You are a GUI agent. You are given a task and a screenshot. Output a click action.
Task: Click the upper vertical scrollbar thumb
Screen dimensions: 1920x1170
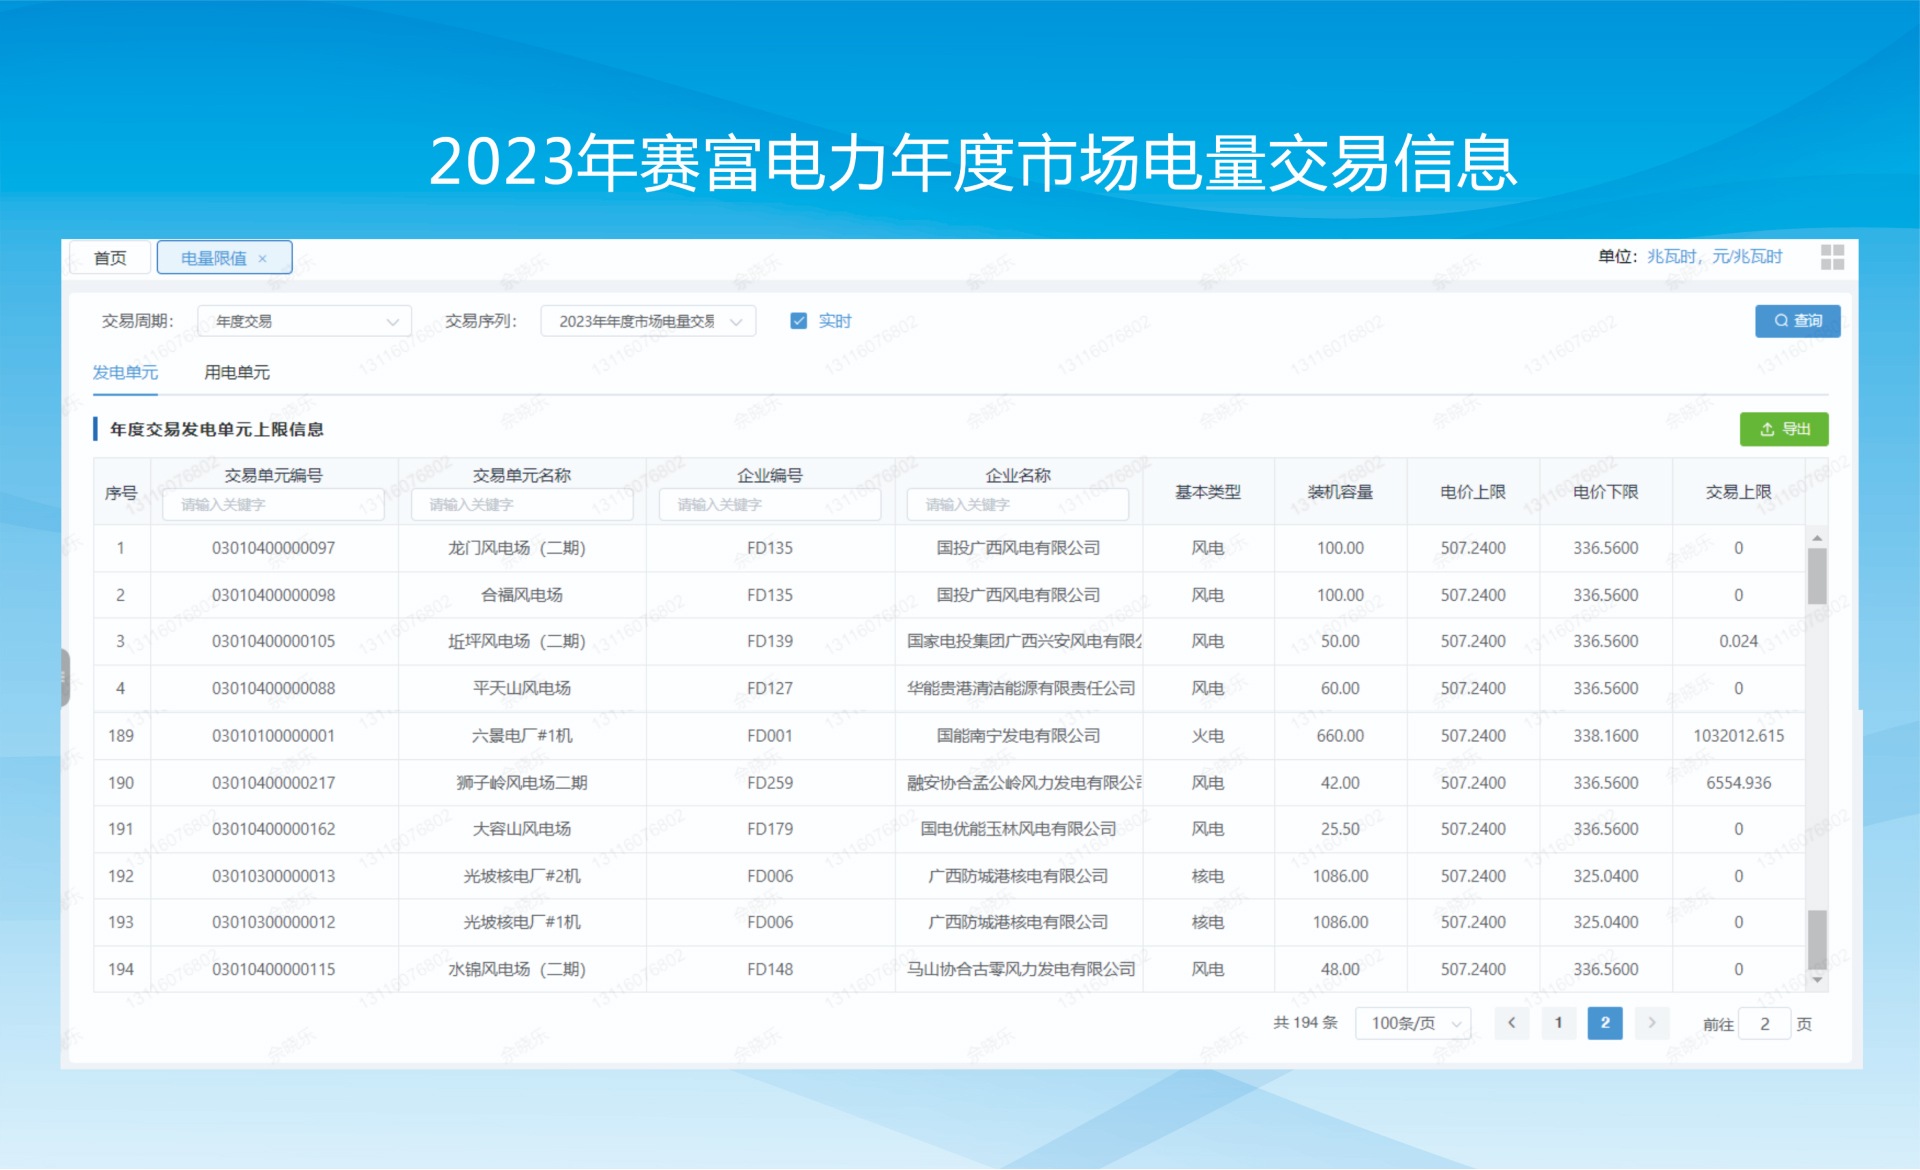pyautogui.click(x=1817, y=576)
